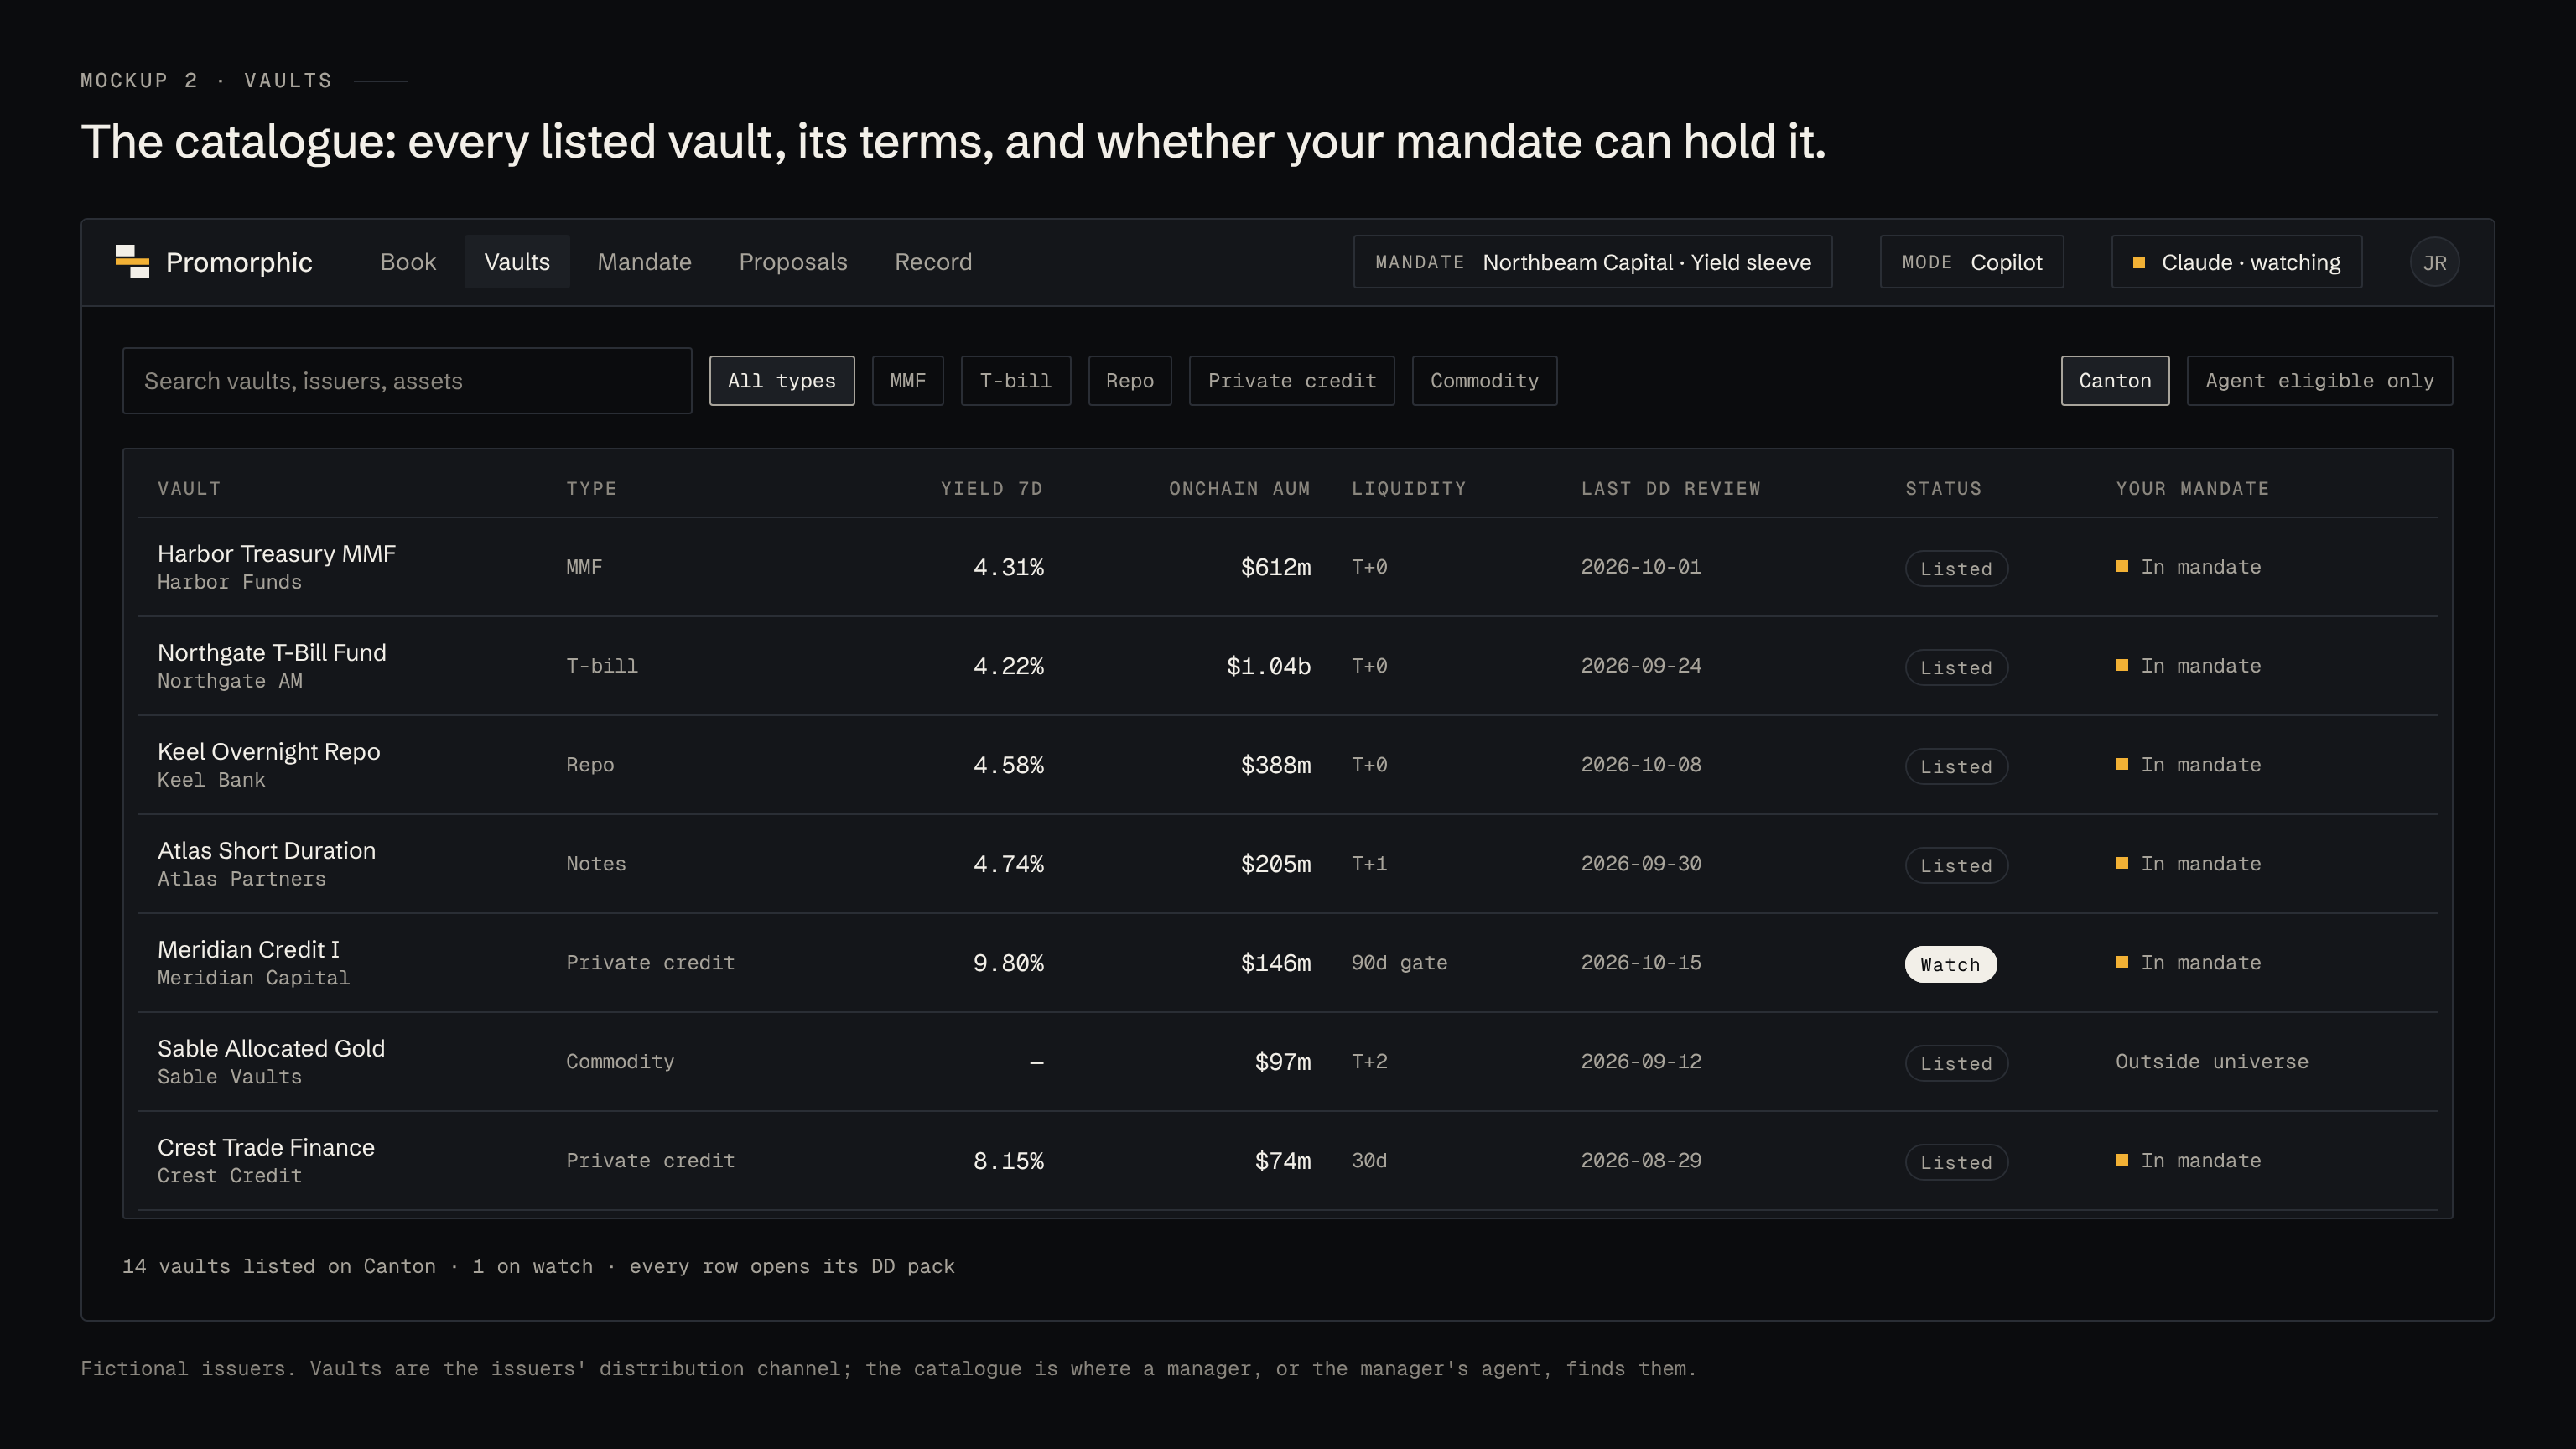Open the Northgate T-Bill Fund vault
The height and width of the screenshot is (1449, 2576).
(x=1288, y=666)
